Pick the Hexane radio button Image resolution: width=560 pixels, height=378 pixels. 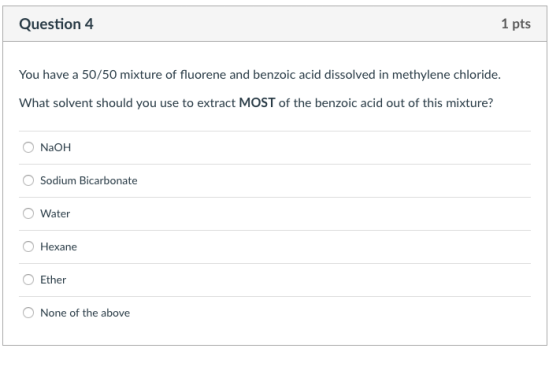click(x=28, y=247)
